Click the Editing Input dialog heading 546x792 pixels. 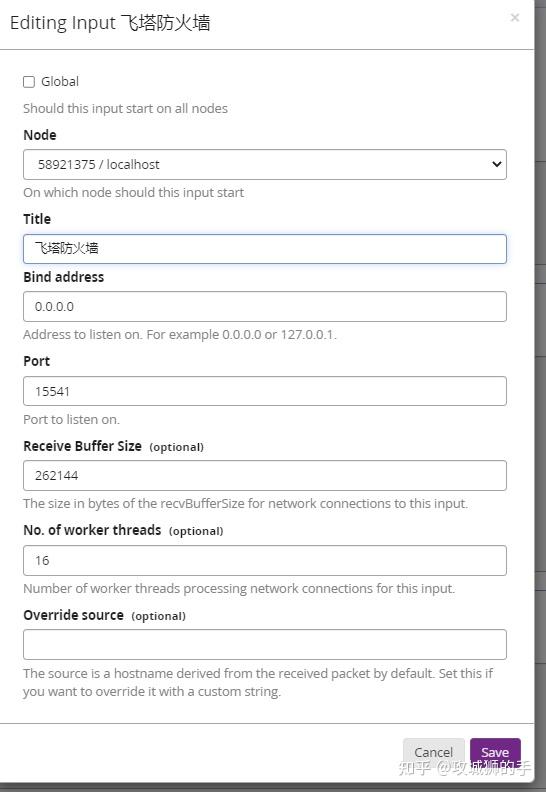pos(110,23)
